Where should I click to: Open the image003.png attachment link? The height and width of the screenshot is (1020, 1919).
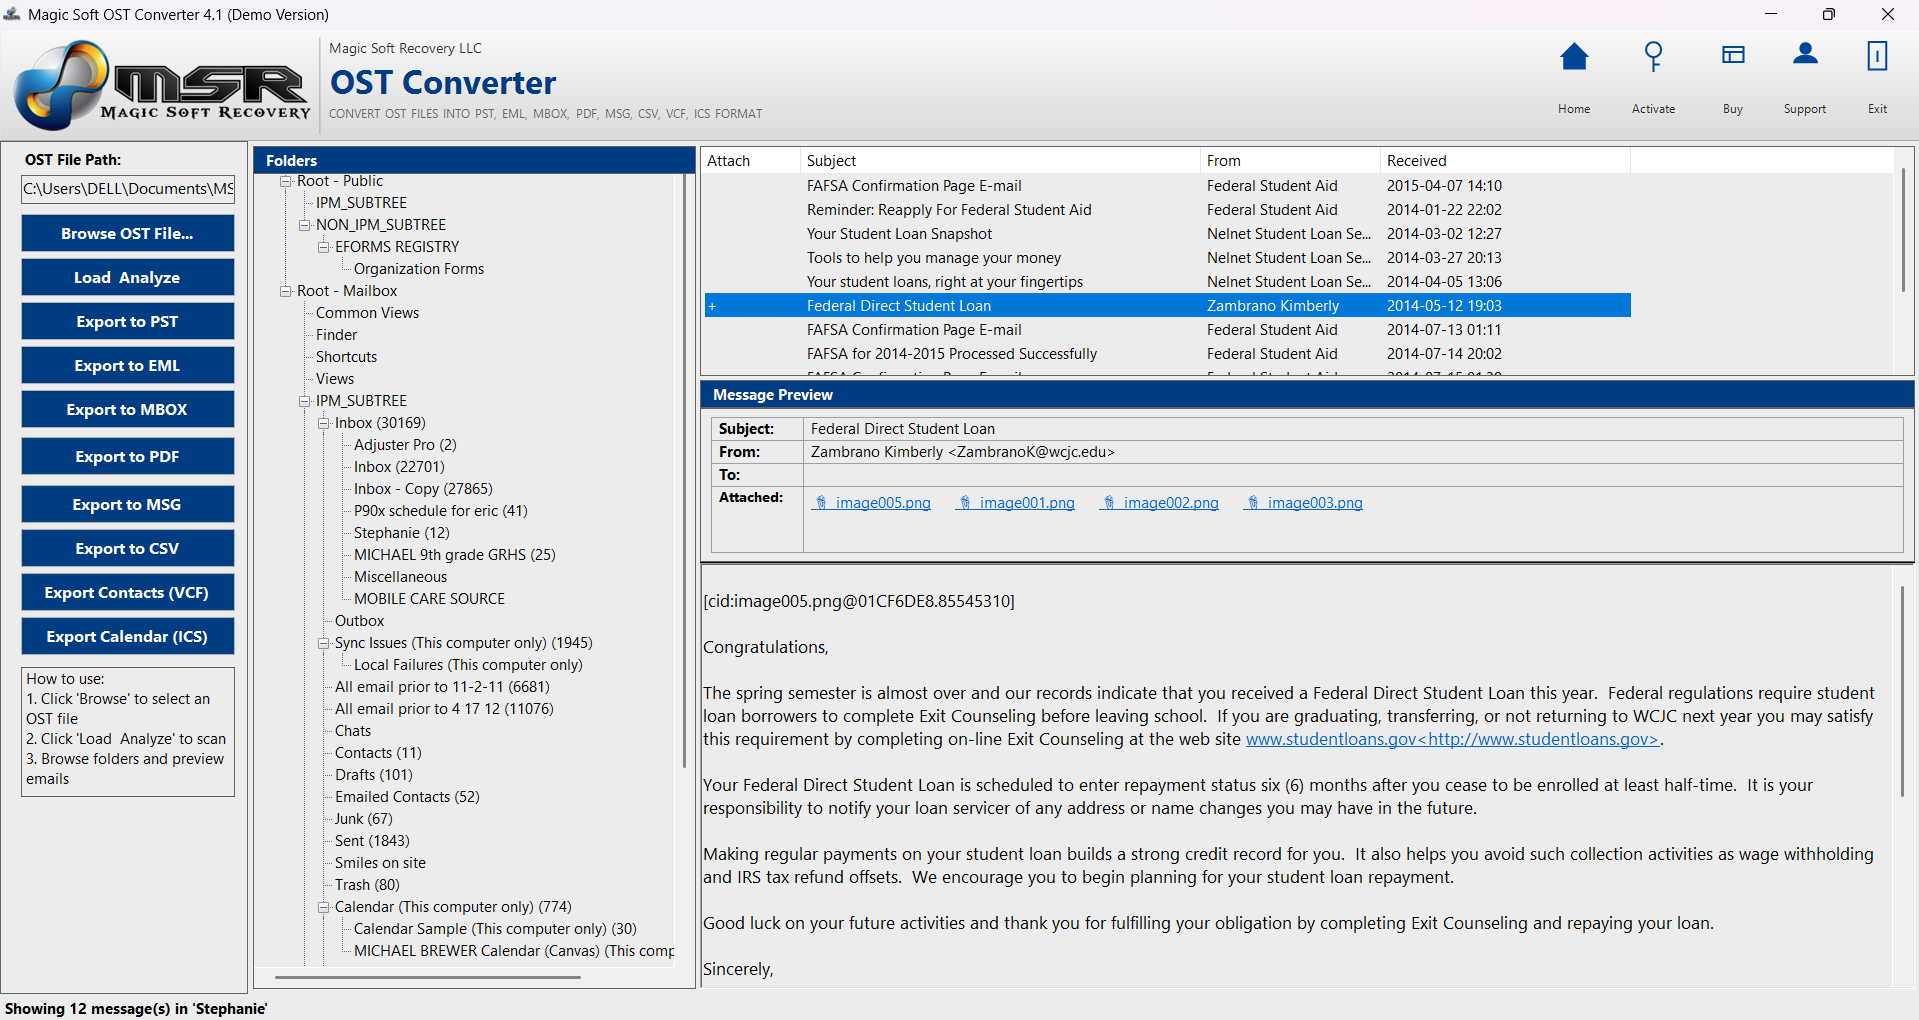(1315, 503)
